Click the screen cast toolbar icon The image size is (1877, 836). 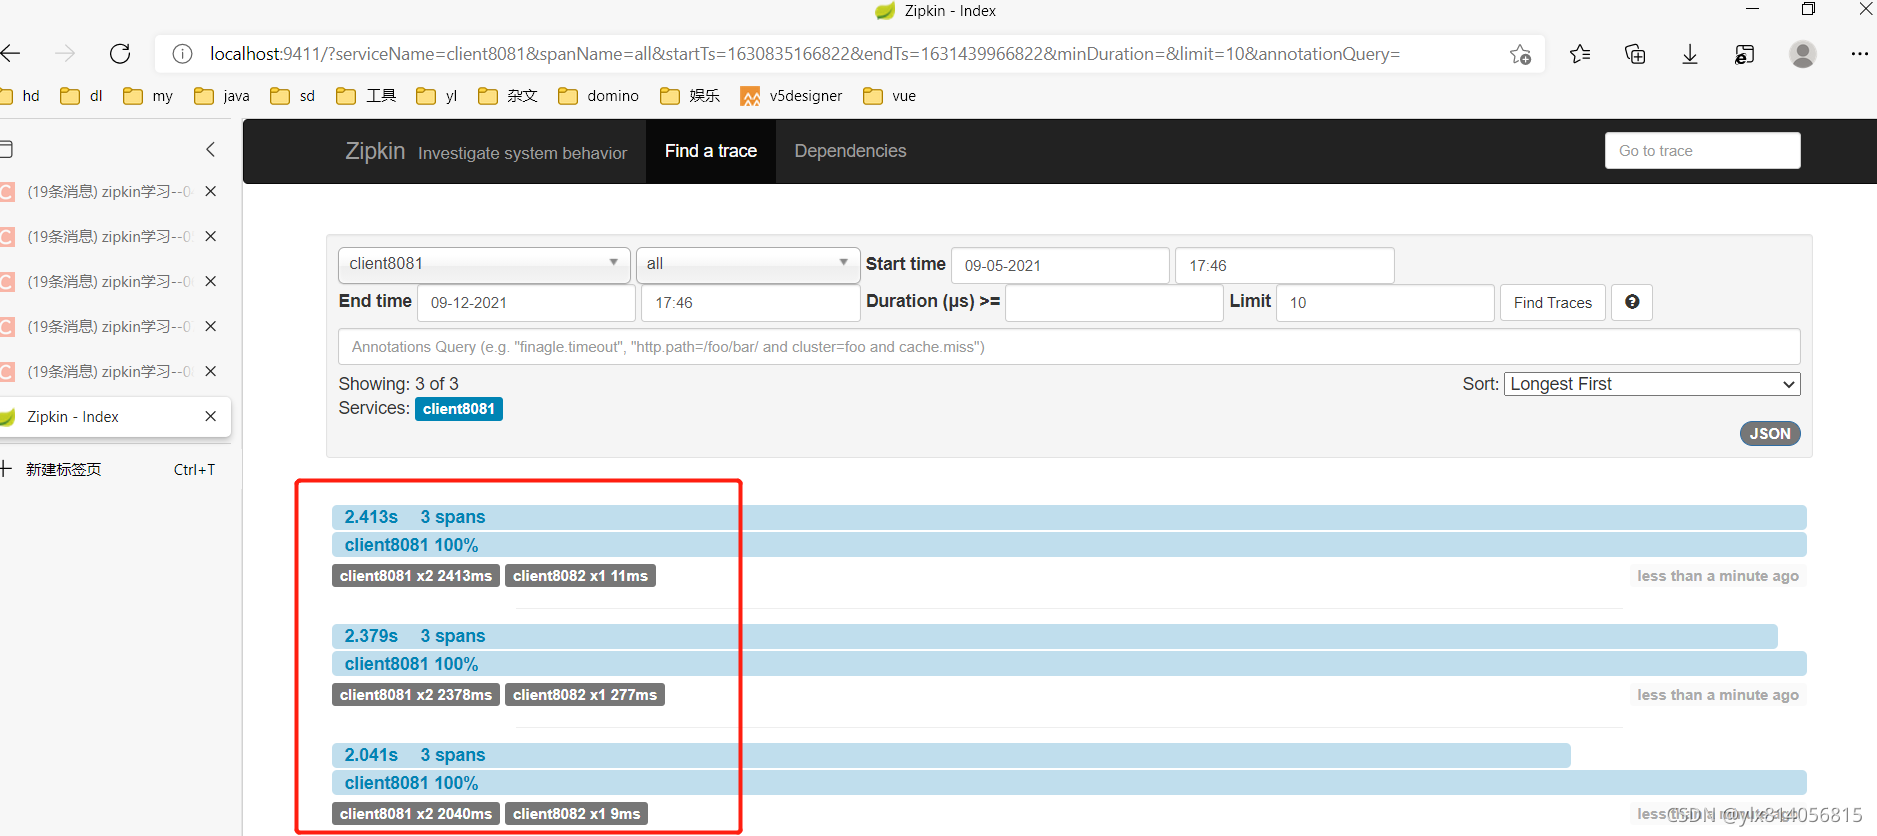coord(1745,54)
